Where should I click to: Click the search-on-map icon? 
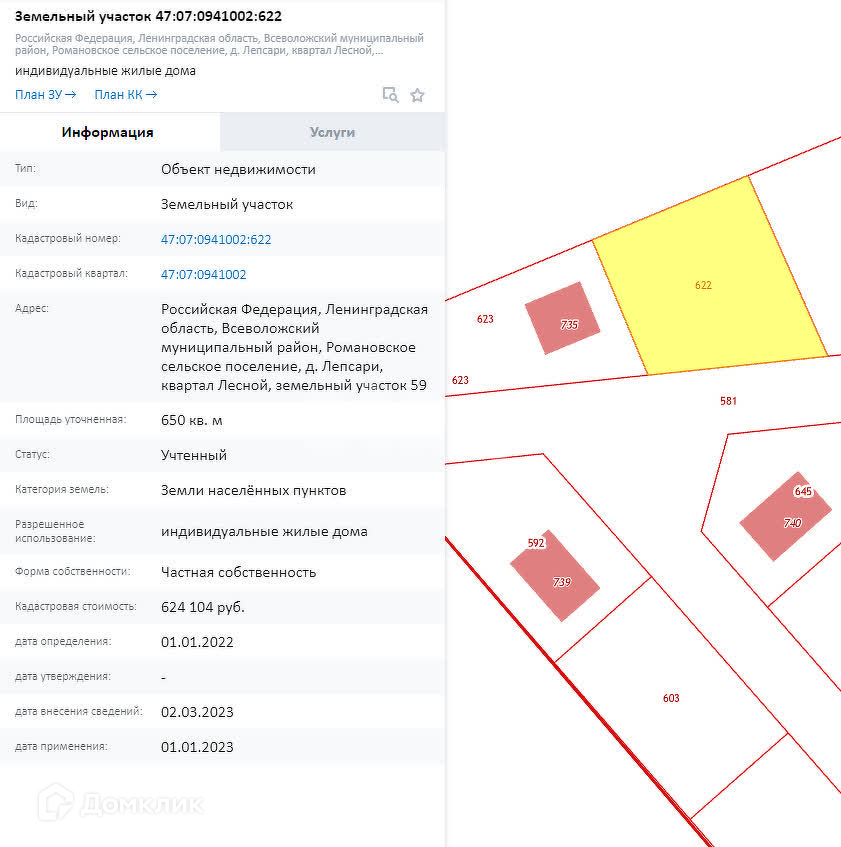pos(390,95)
